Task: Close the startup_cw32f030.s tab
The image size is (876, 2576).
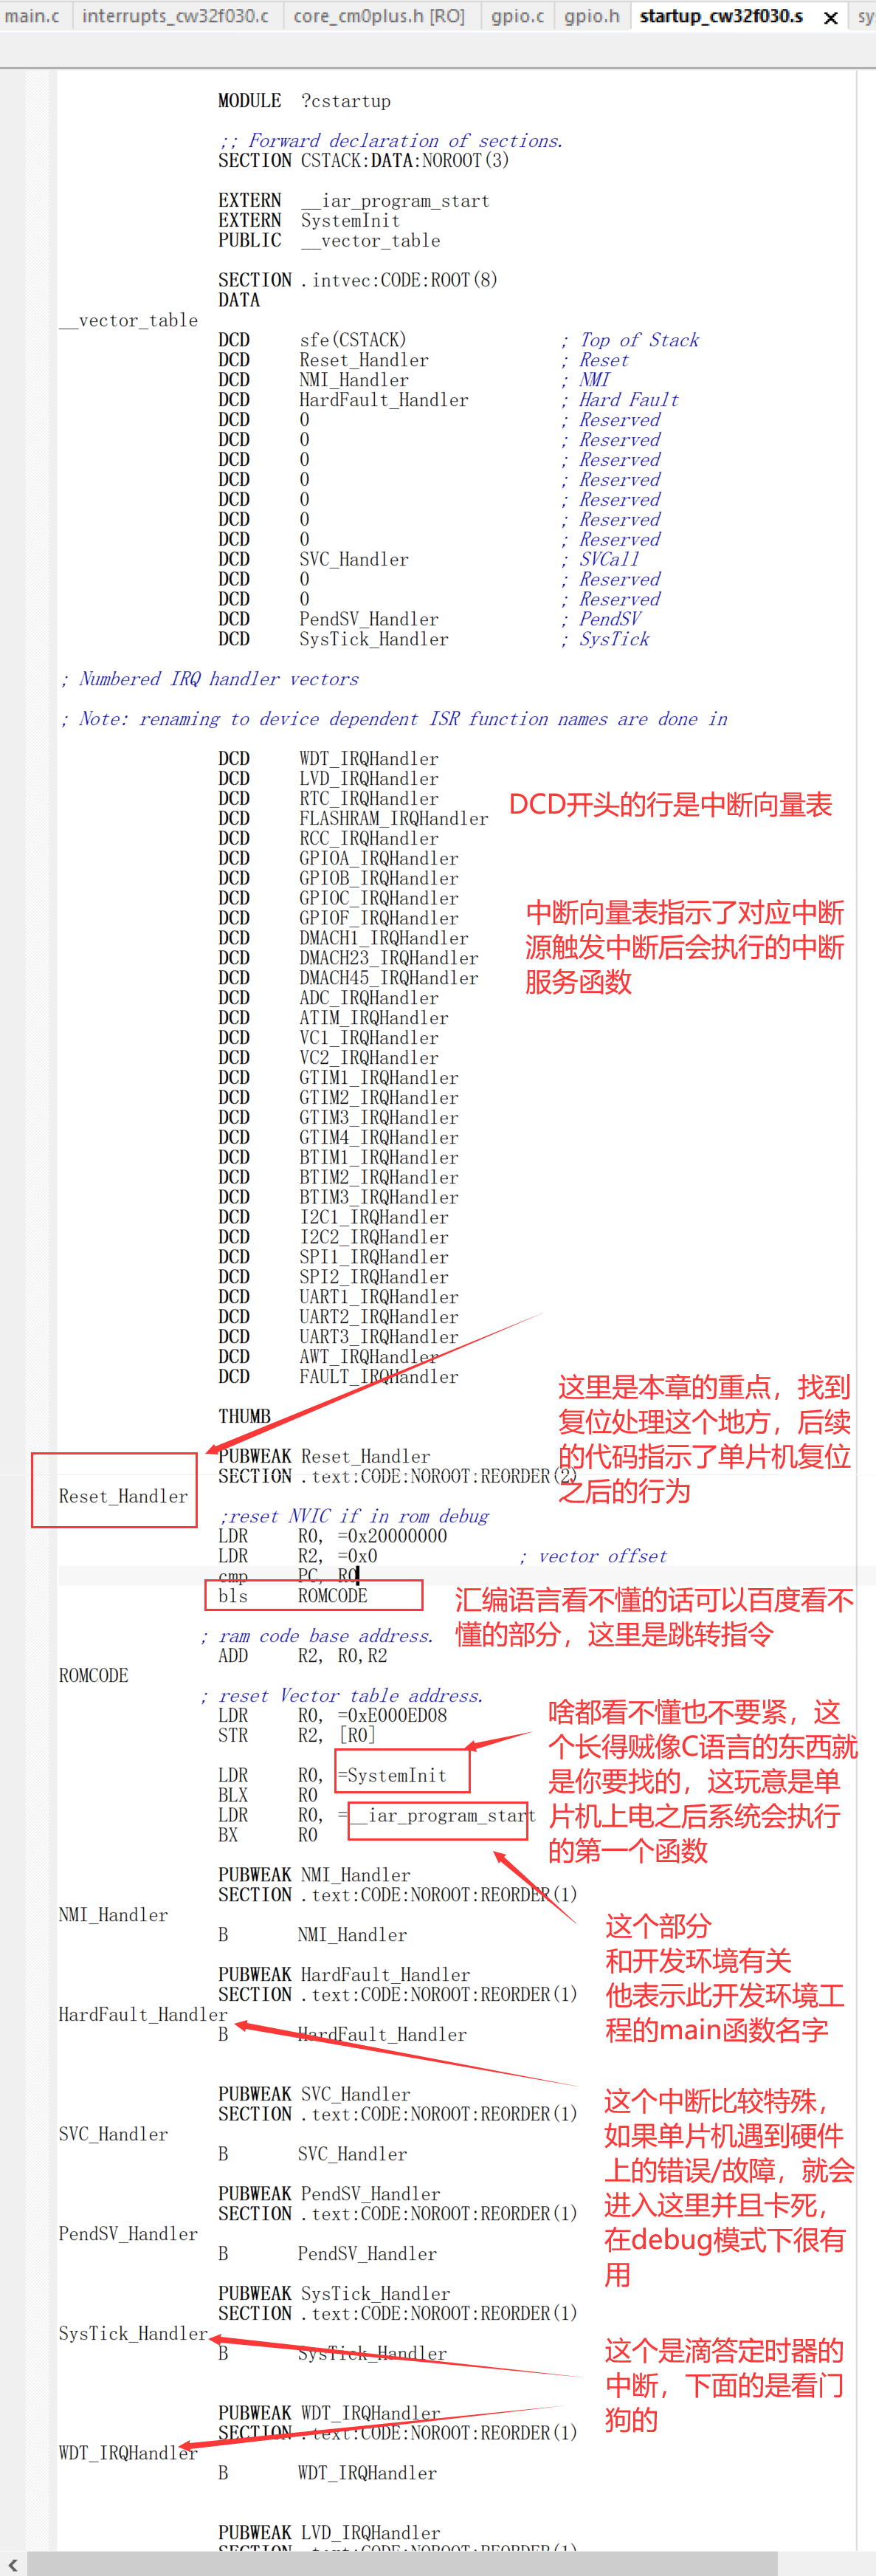Action: tap(830, 18)
